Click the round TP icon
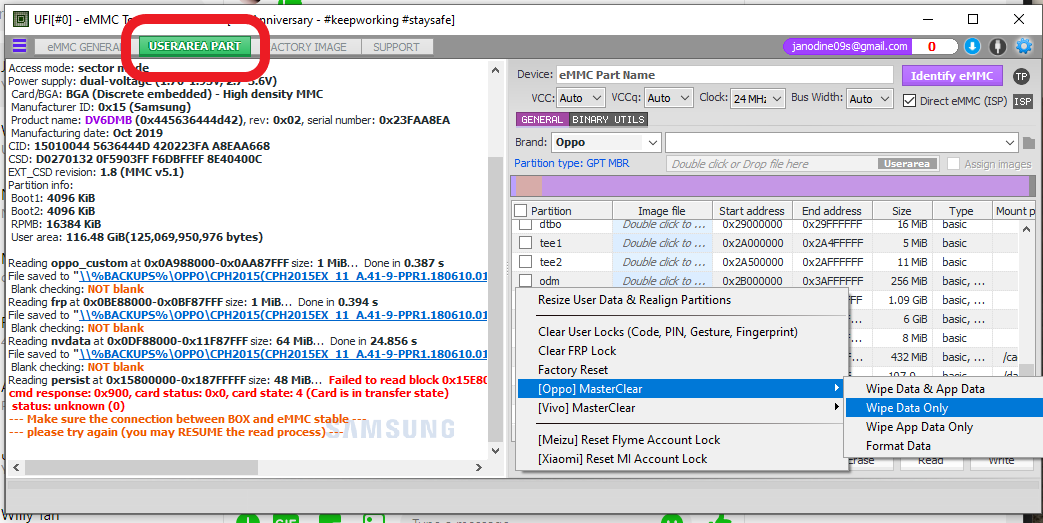The image size is (1043, 523). click(1021, 76)
